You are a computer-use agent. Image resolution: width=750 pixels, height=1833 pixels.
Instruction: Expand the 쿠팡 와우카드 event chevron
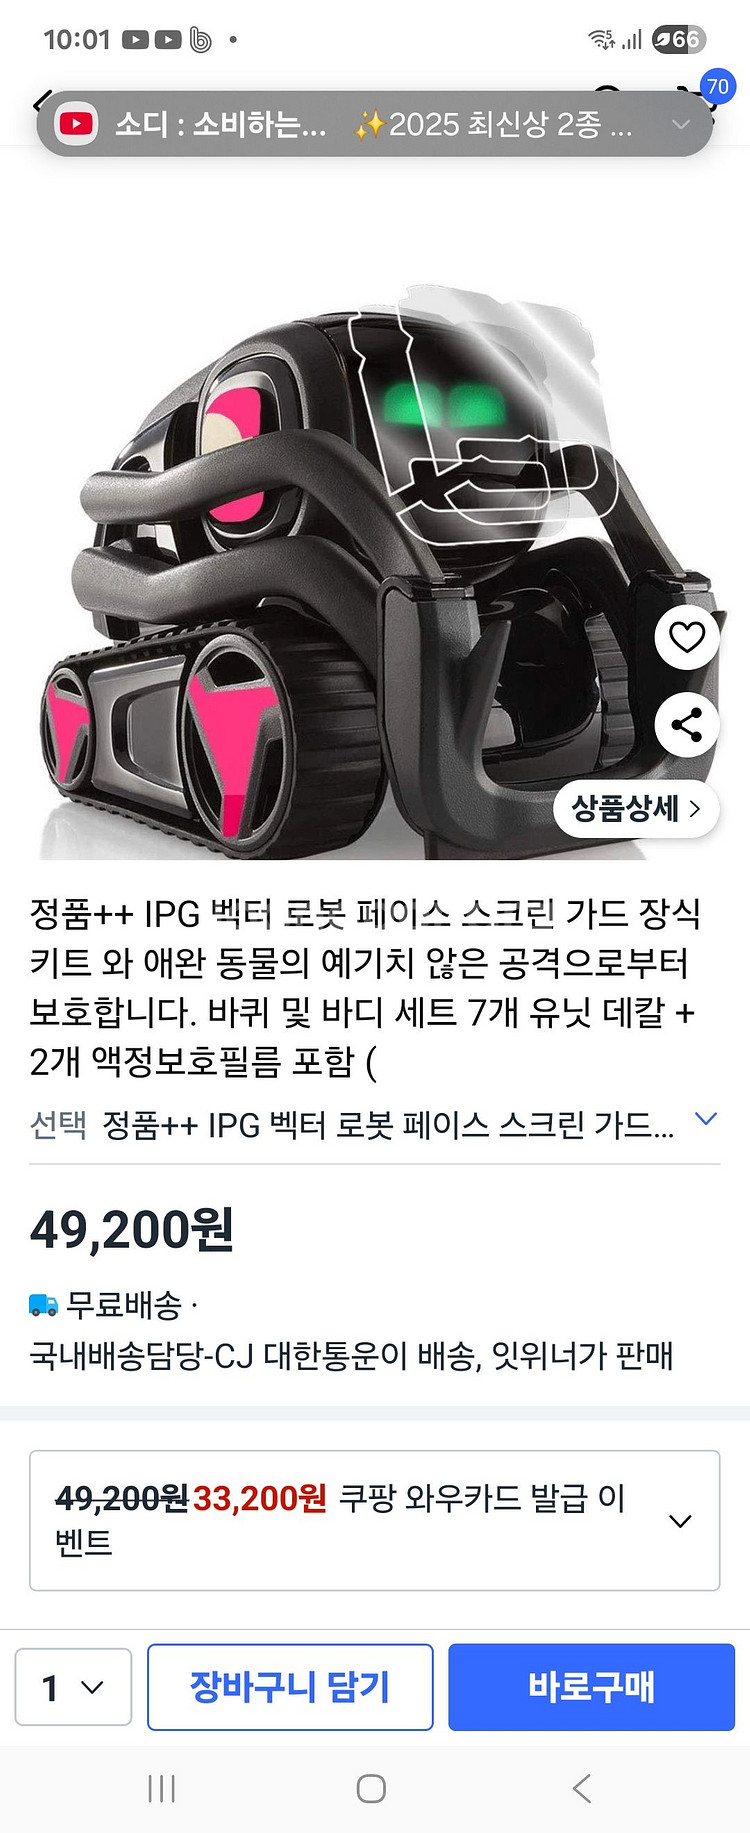[x=680, y=1521]
